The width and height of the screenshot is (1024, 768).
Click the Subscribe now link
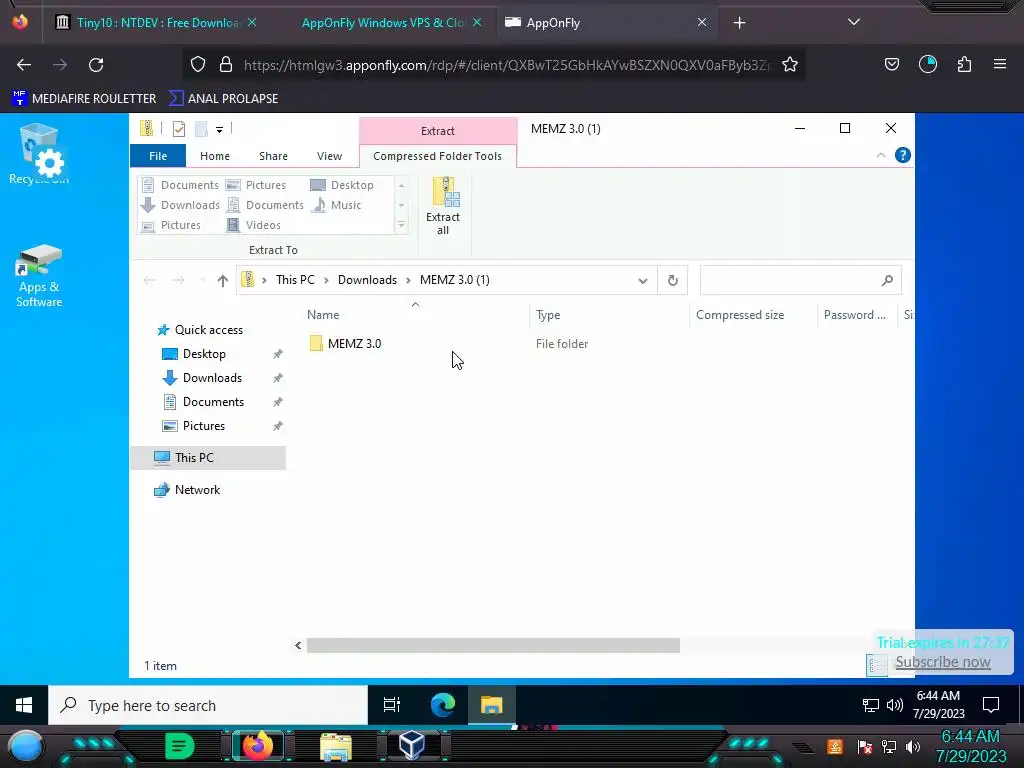click(x=942, y=662)
